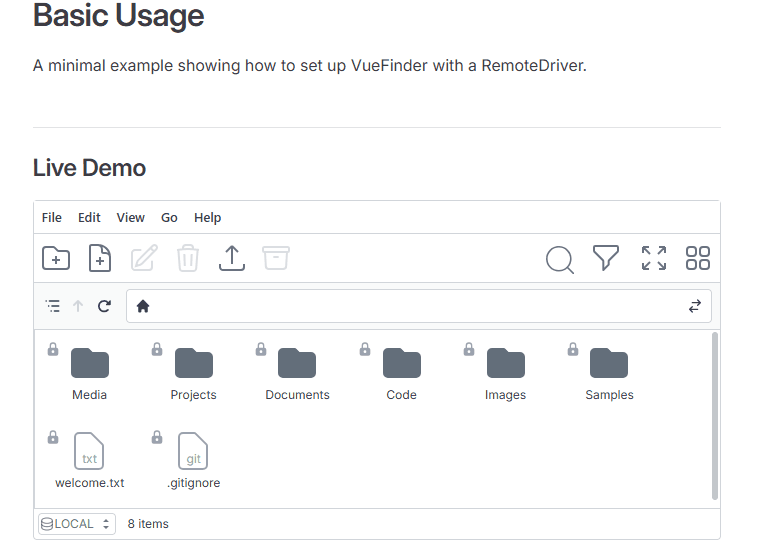
Task: Click the Archive box icon
Action: point(276,258)
